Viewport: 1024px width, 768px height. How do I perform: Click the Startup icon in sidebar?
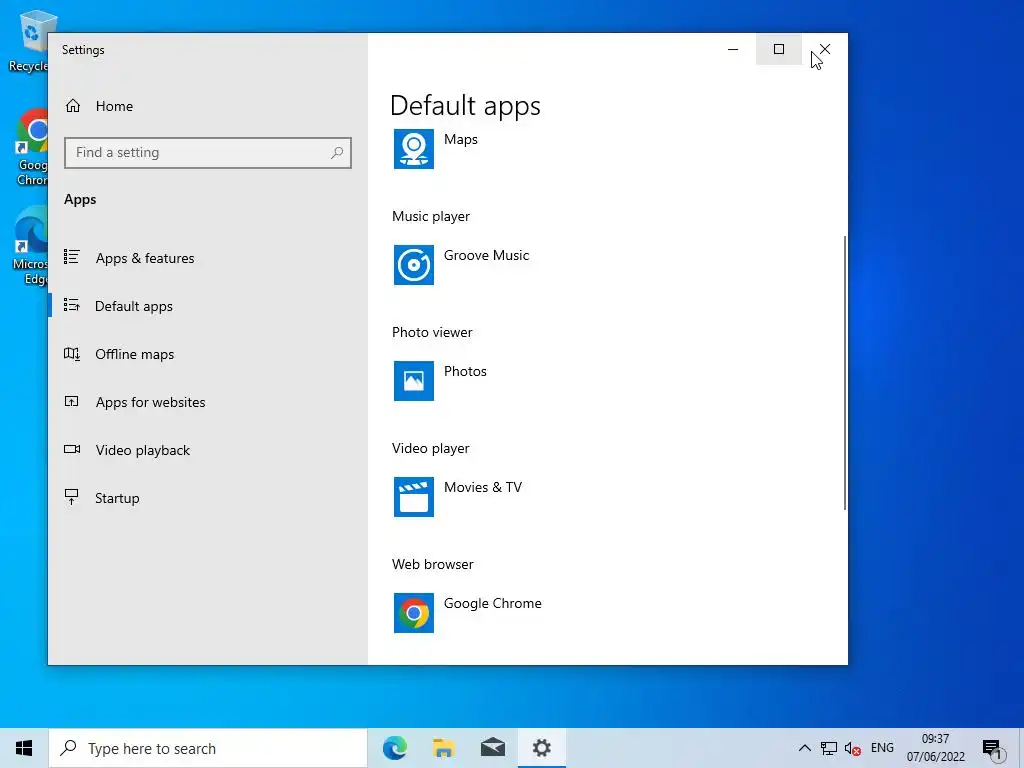72,497
